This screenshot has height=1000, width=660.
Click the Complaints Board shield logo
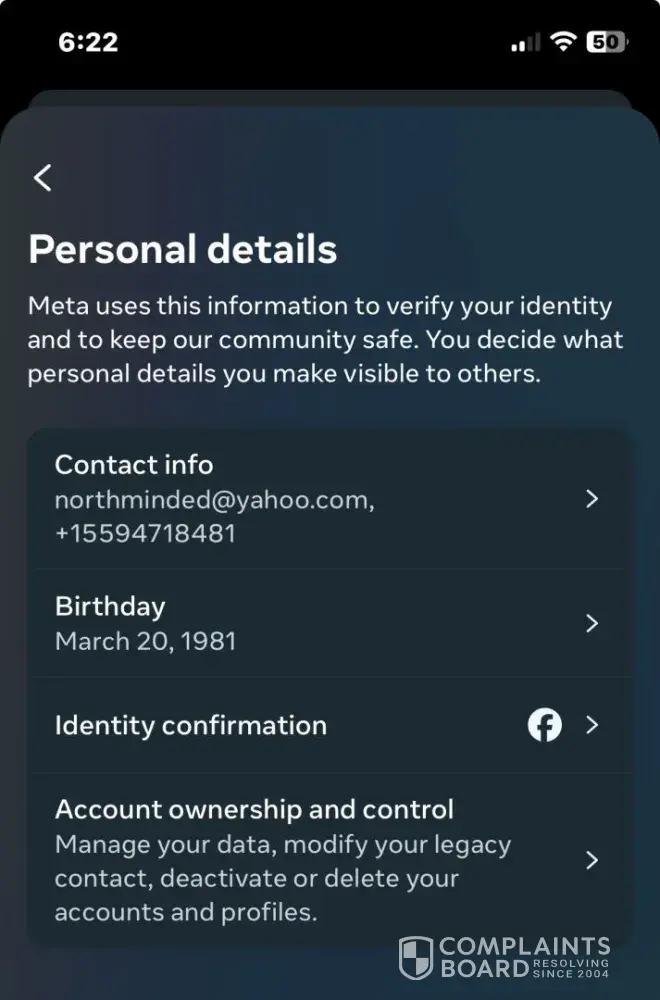[x=416, y=957]
